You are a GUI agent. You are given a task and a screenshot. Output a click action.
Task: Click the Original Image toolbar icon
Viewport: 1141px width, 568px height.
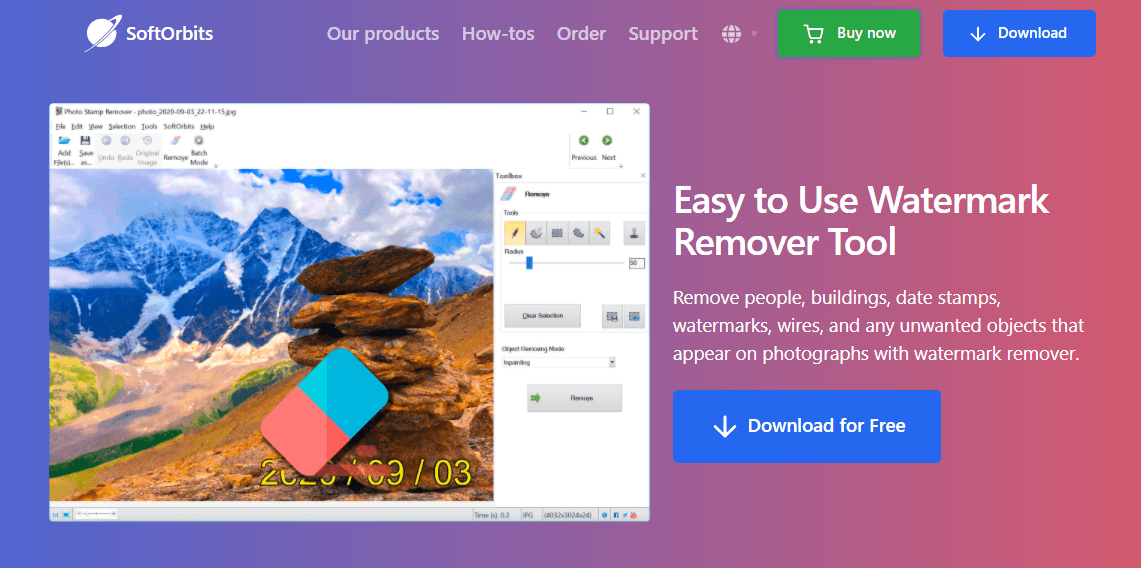(147, 140)
